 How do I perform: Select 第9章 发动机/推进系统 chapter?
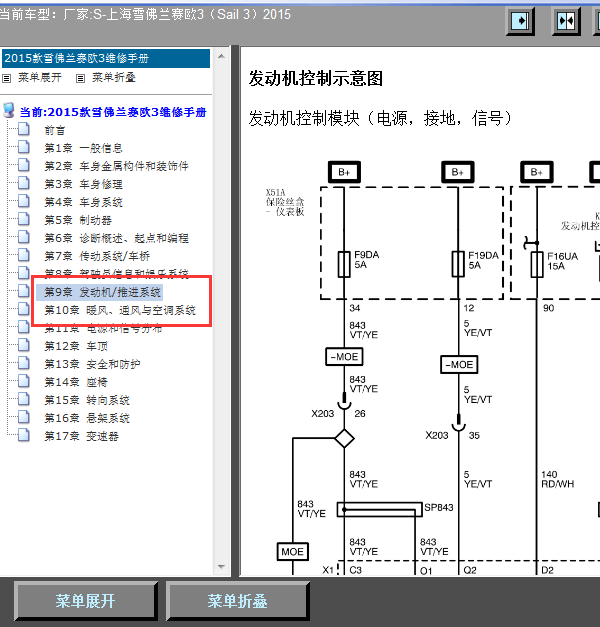[102, 292]
